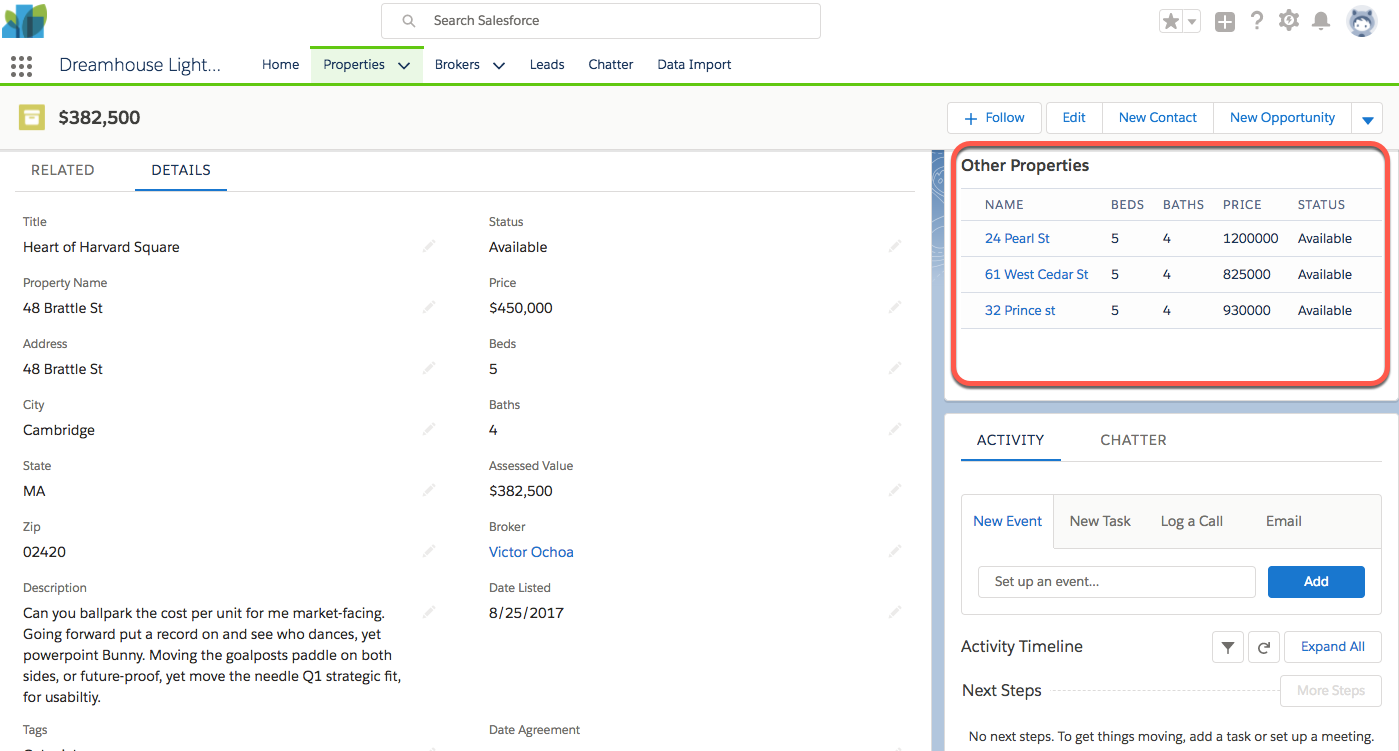This screenshot has width=1399, height=751.
Task: Click the Set up an event field
Action: pos(1116,582)
